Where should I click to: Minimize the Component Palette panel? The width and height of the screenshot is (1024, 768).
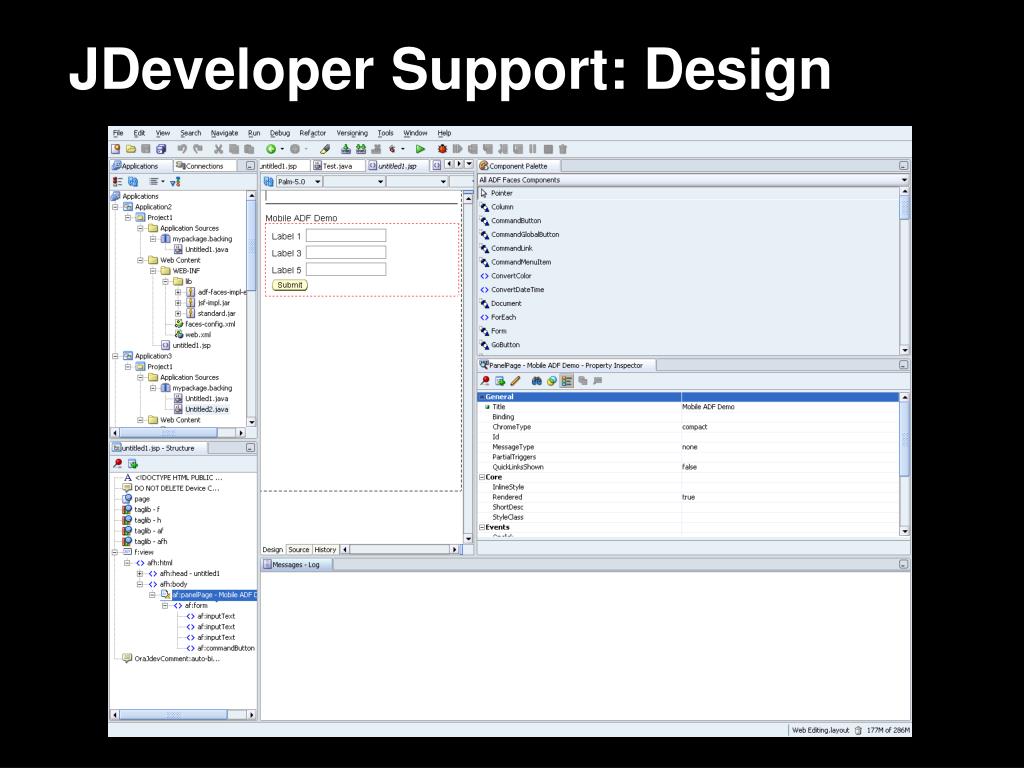tap(904, 166)
